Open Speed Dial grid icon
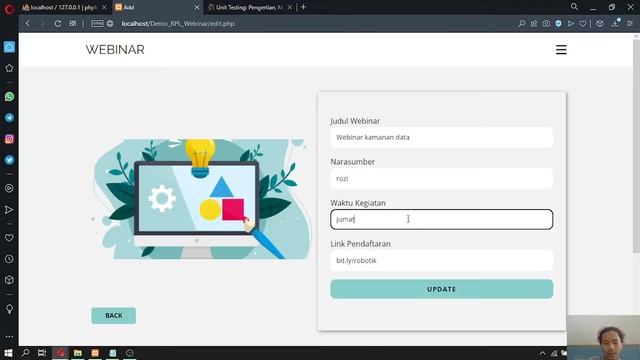 (x=73, y=24)
